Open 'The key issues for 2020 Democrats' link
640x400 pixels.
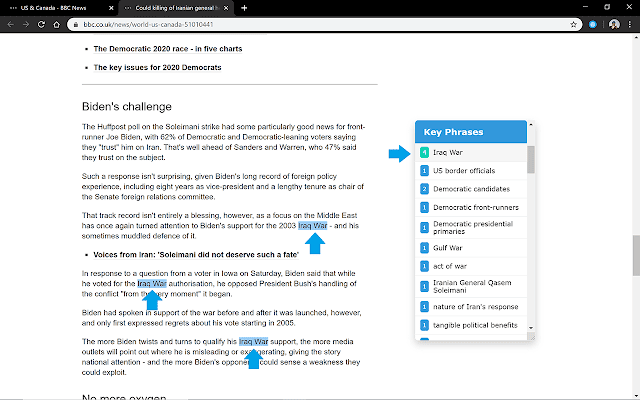157,67
